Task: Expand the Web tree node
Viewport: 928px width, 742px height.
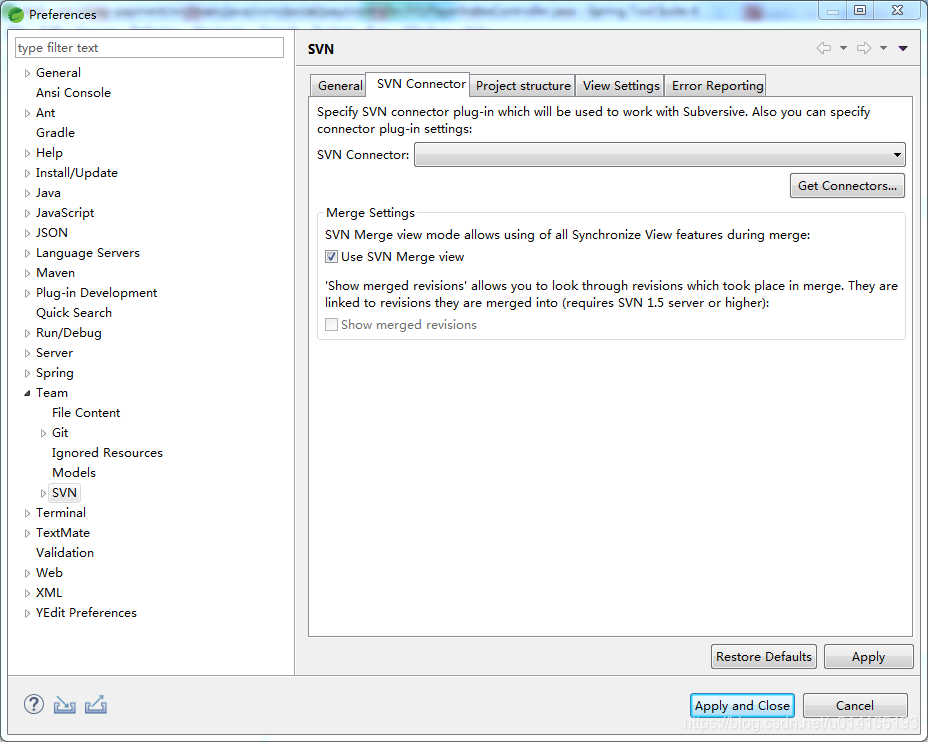Action: [27, 573]
